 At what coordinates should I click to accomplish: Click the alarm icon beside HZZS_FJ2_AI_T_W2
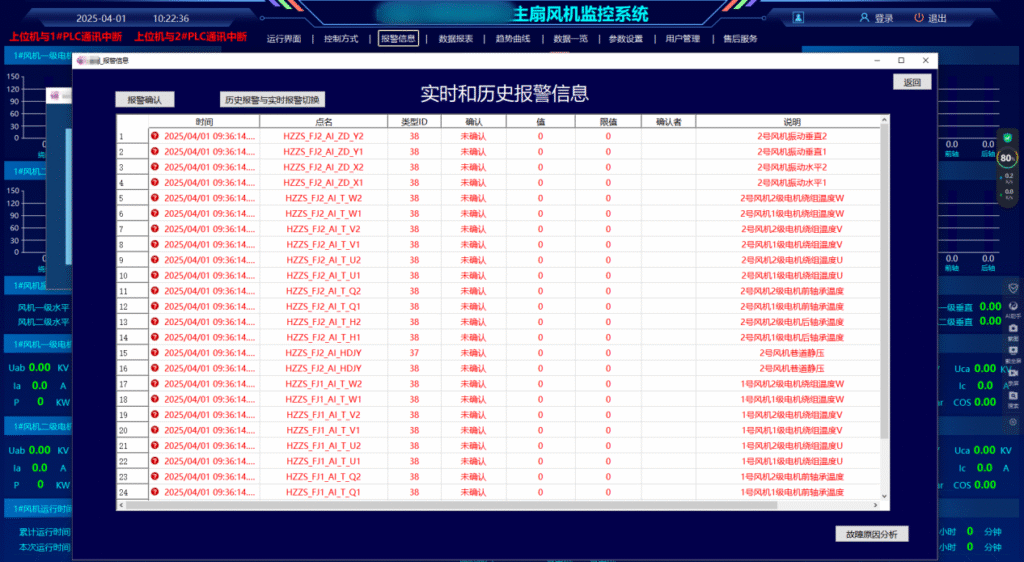155,198
